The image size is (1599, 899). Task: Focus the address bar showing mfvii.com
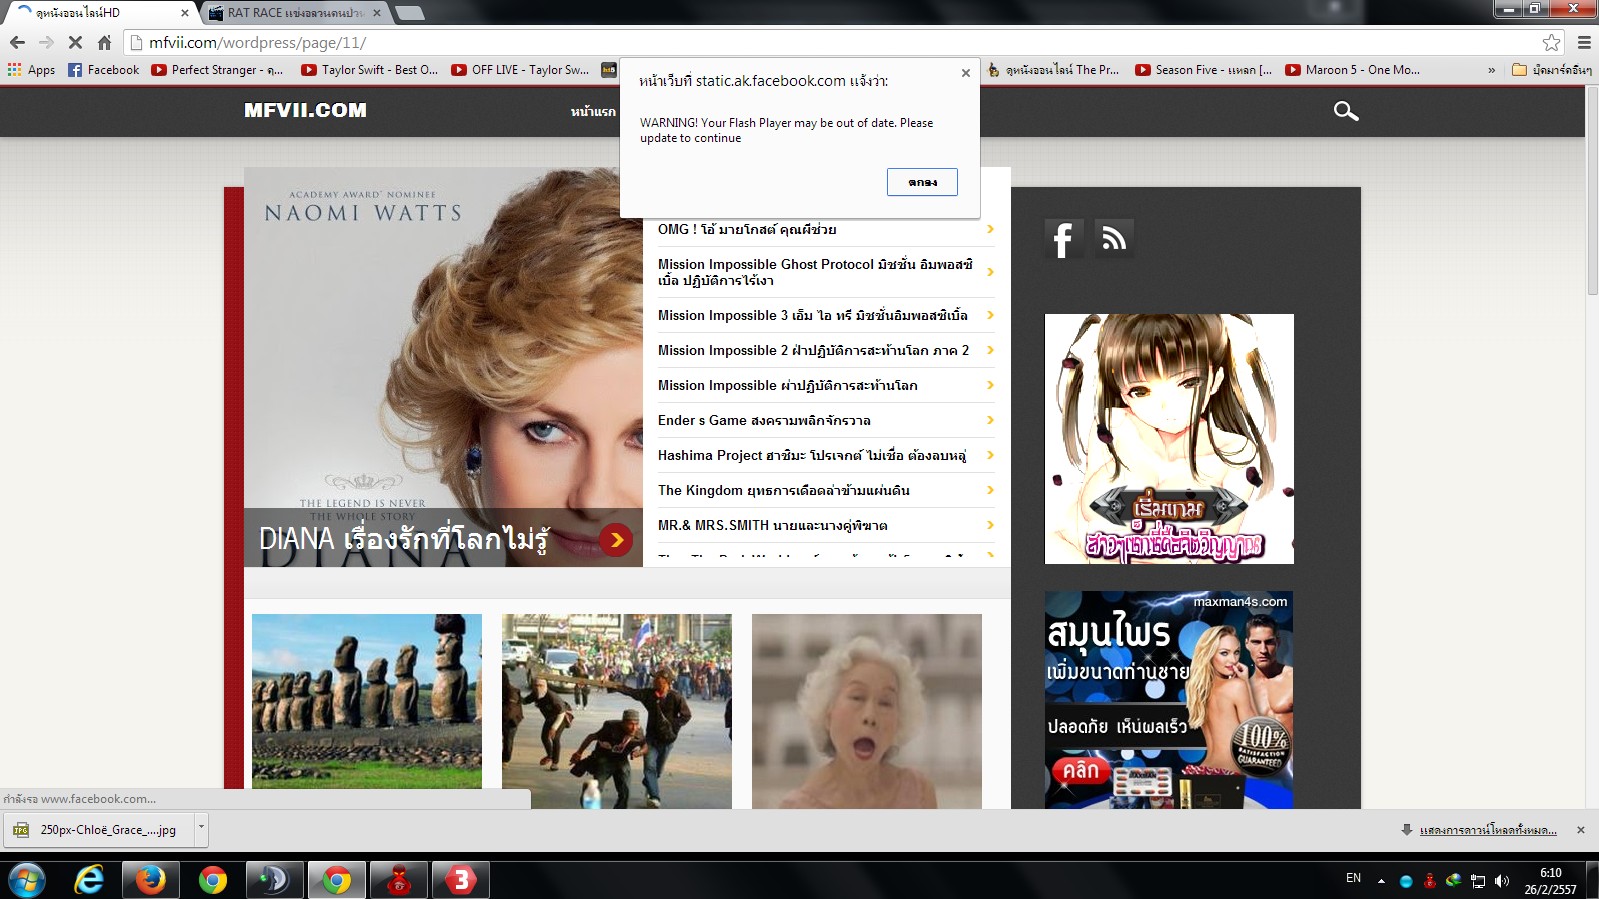point(830,42)
